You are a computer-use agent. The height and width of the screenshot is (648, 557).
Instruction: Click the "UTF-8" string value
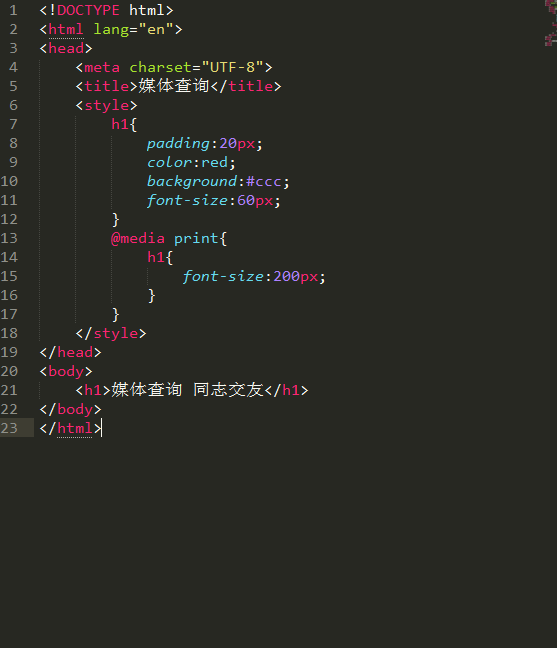pos(233,67)
